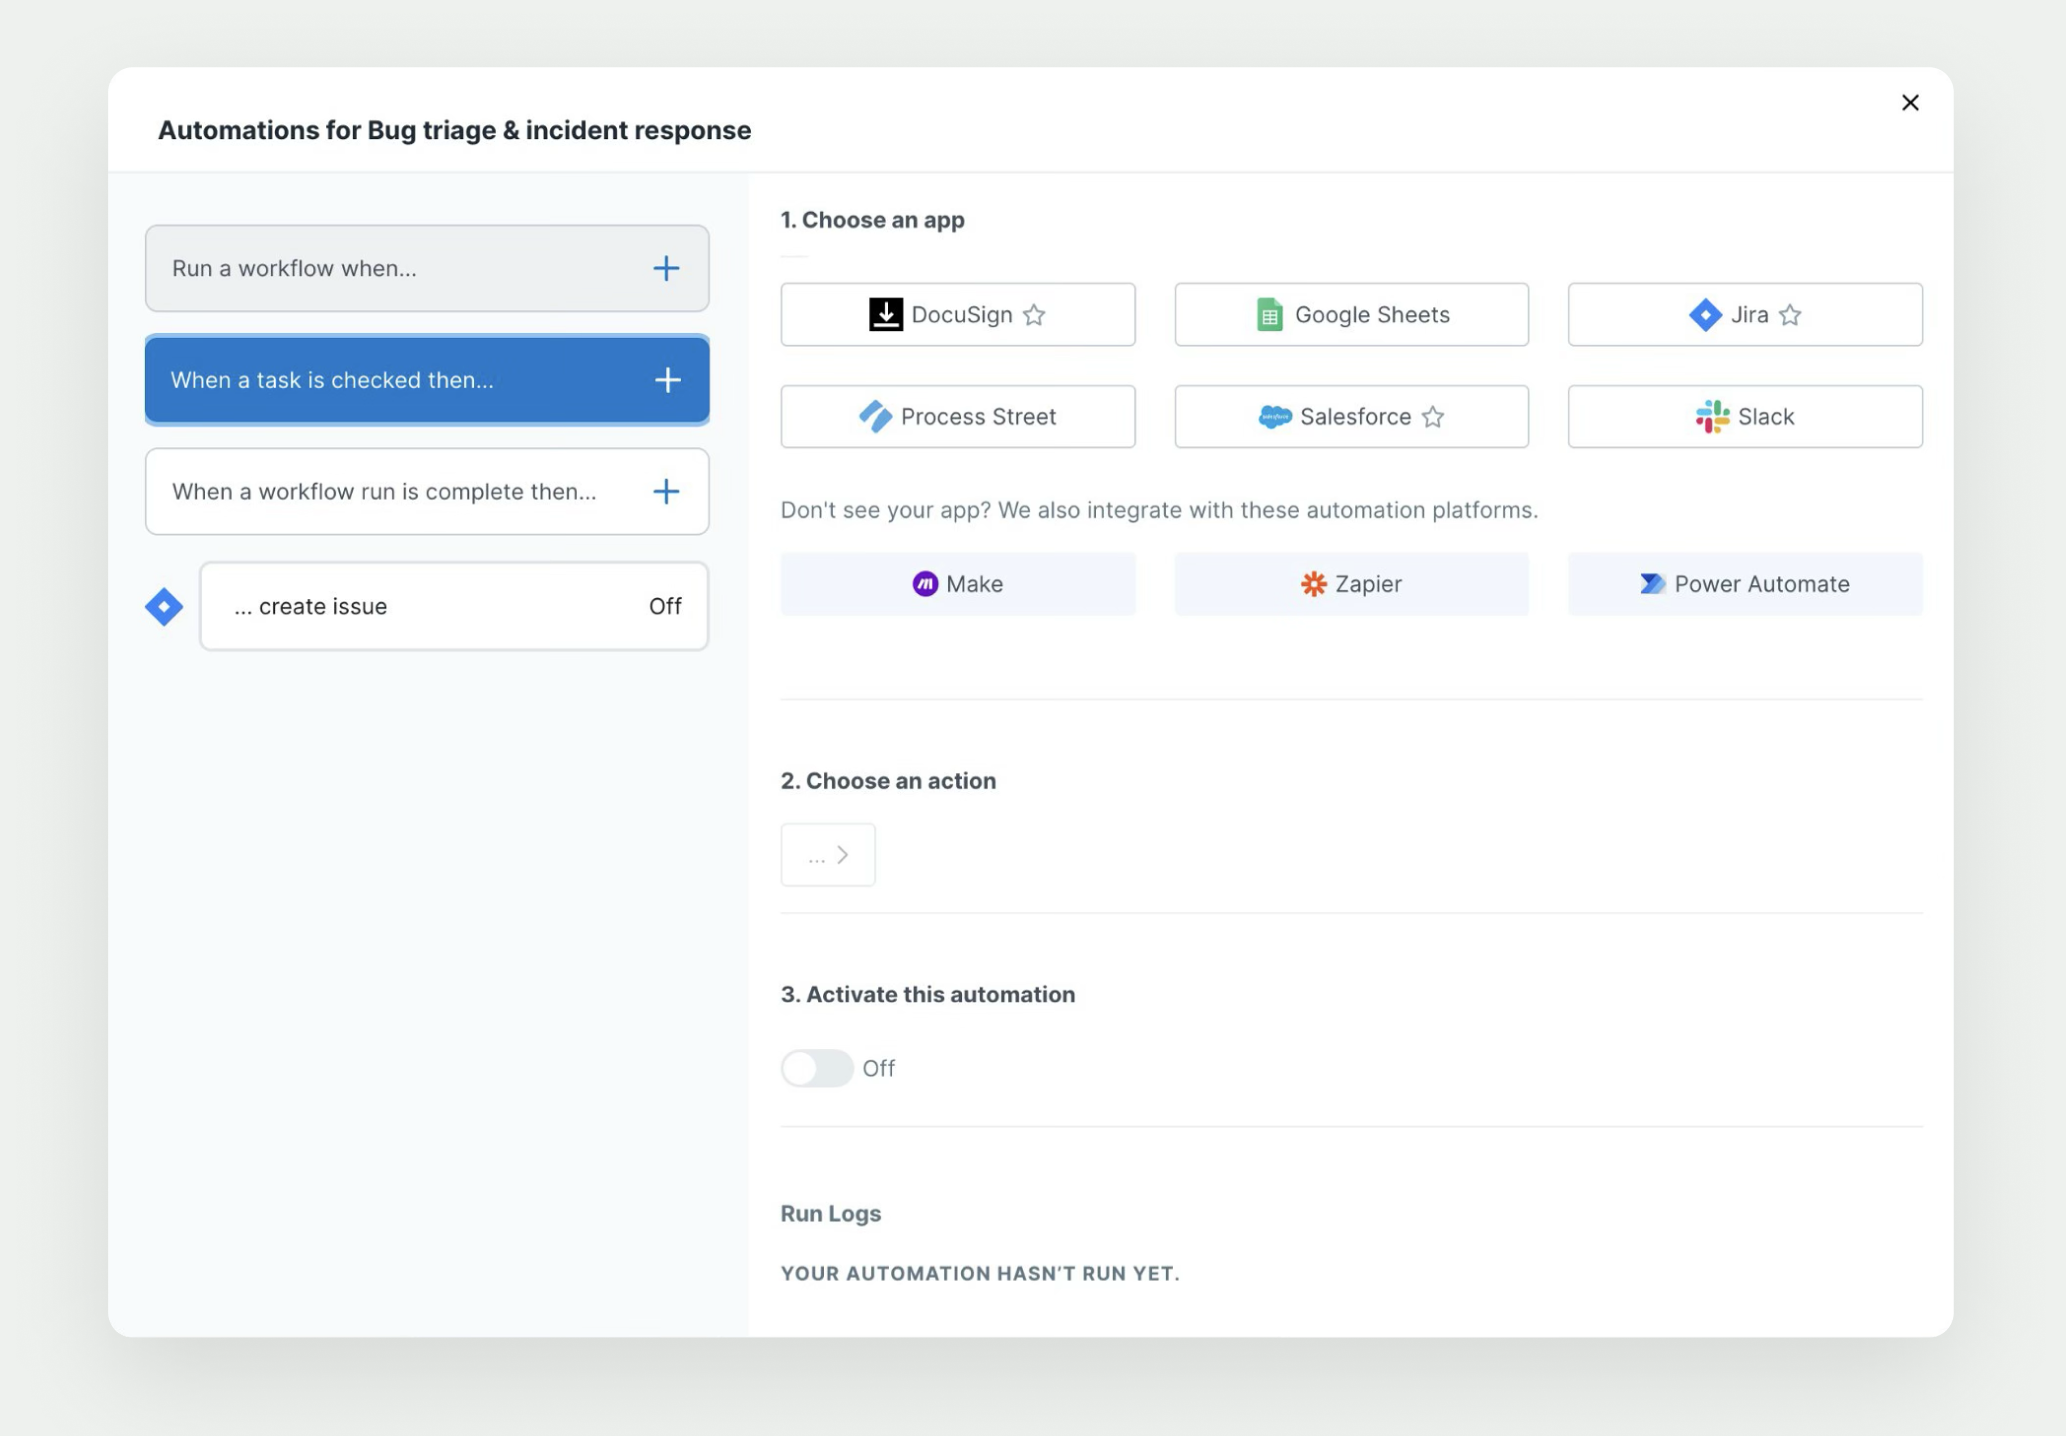Click the Google Sheets logo icon
The height and width of the screenshot is (1436, 2066).
[x=1269, y=314]
